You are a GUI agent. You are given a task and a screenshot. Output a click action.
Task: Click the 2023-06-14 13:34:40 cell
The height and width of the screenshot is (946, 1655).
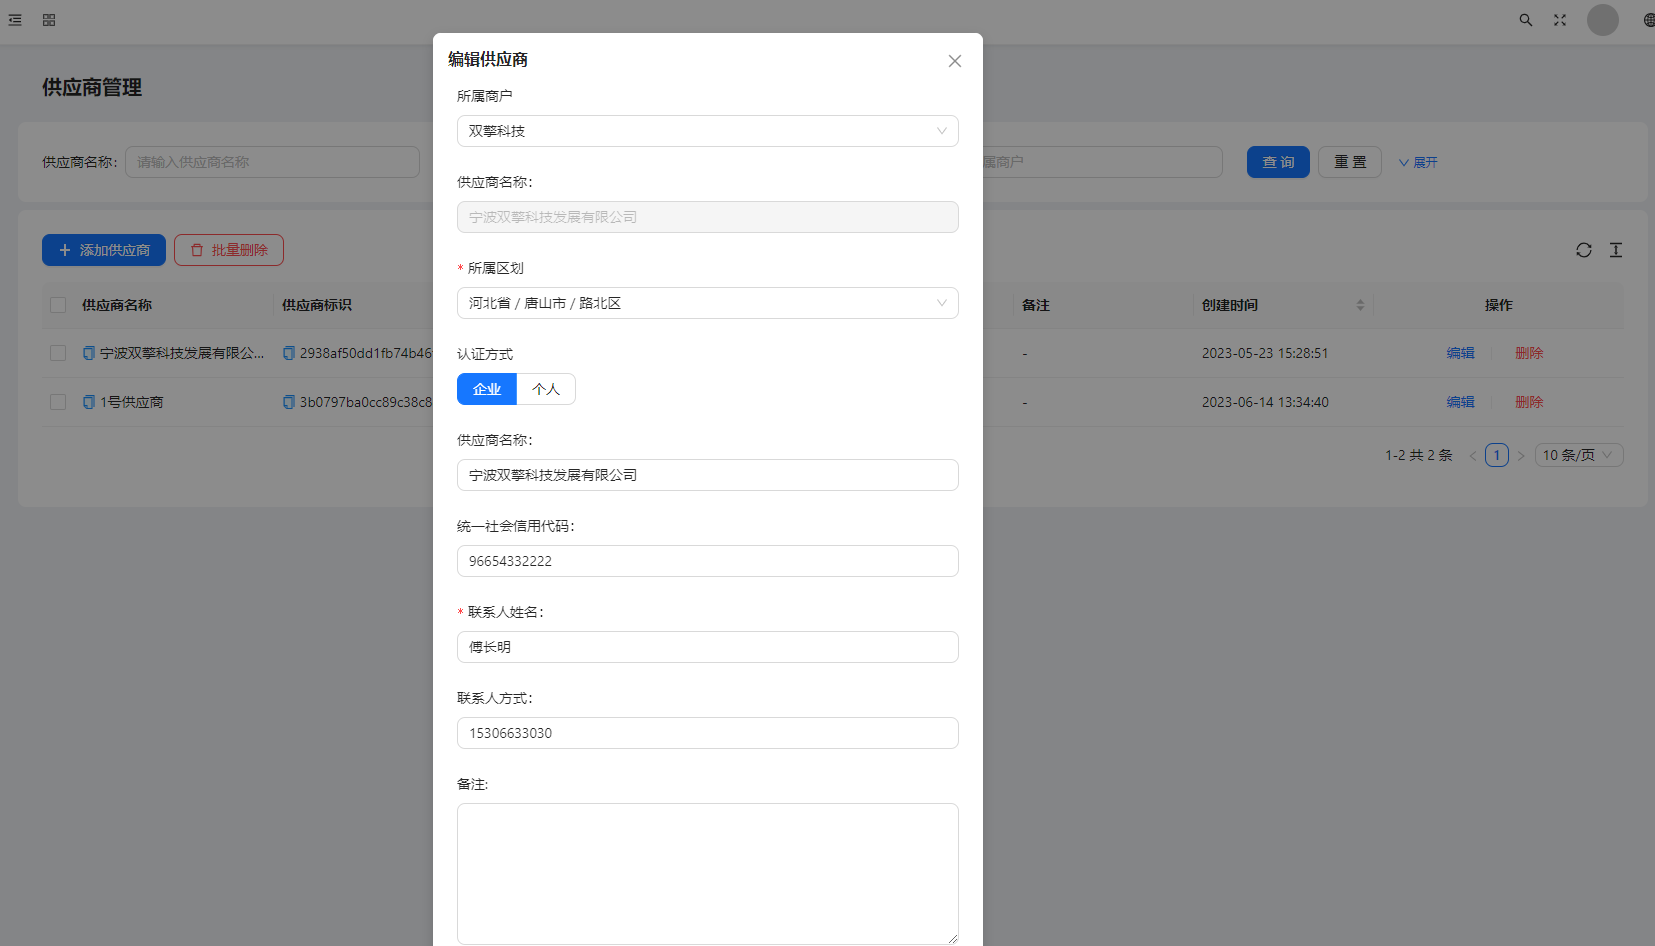(1265, 402)
